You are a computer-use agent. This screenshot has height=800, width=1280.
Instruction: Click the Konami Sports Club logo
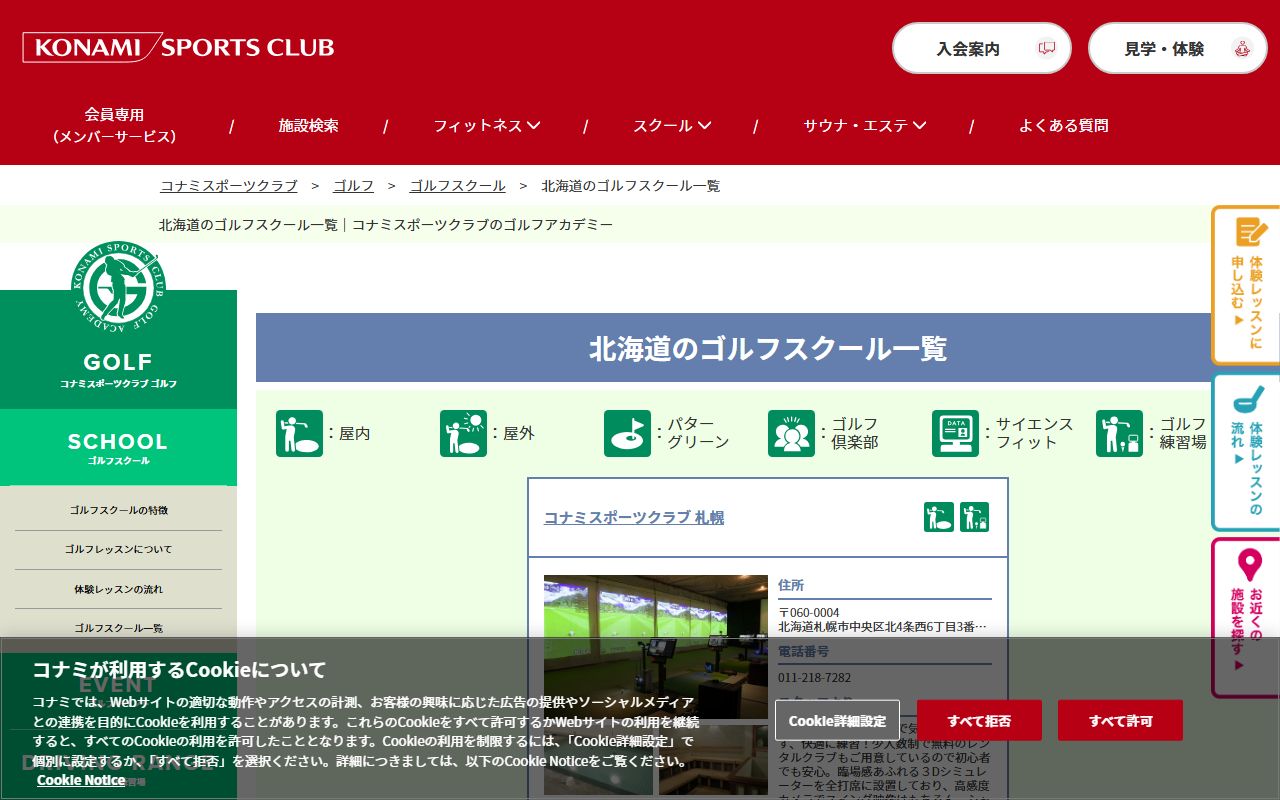[178, 47]
